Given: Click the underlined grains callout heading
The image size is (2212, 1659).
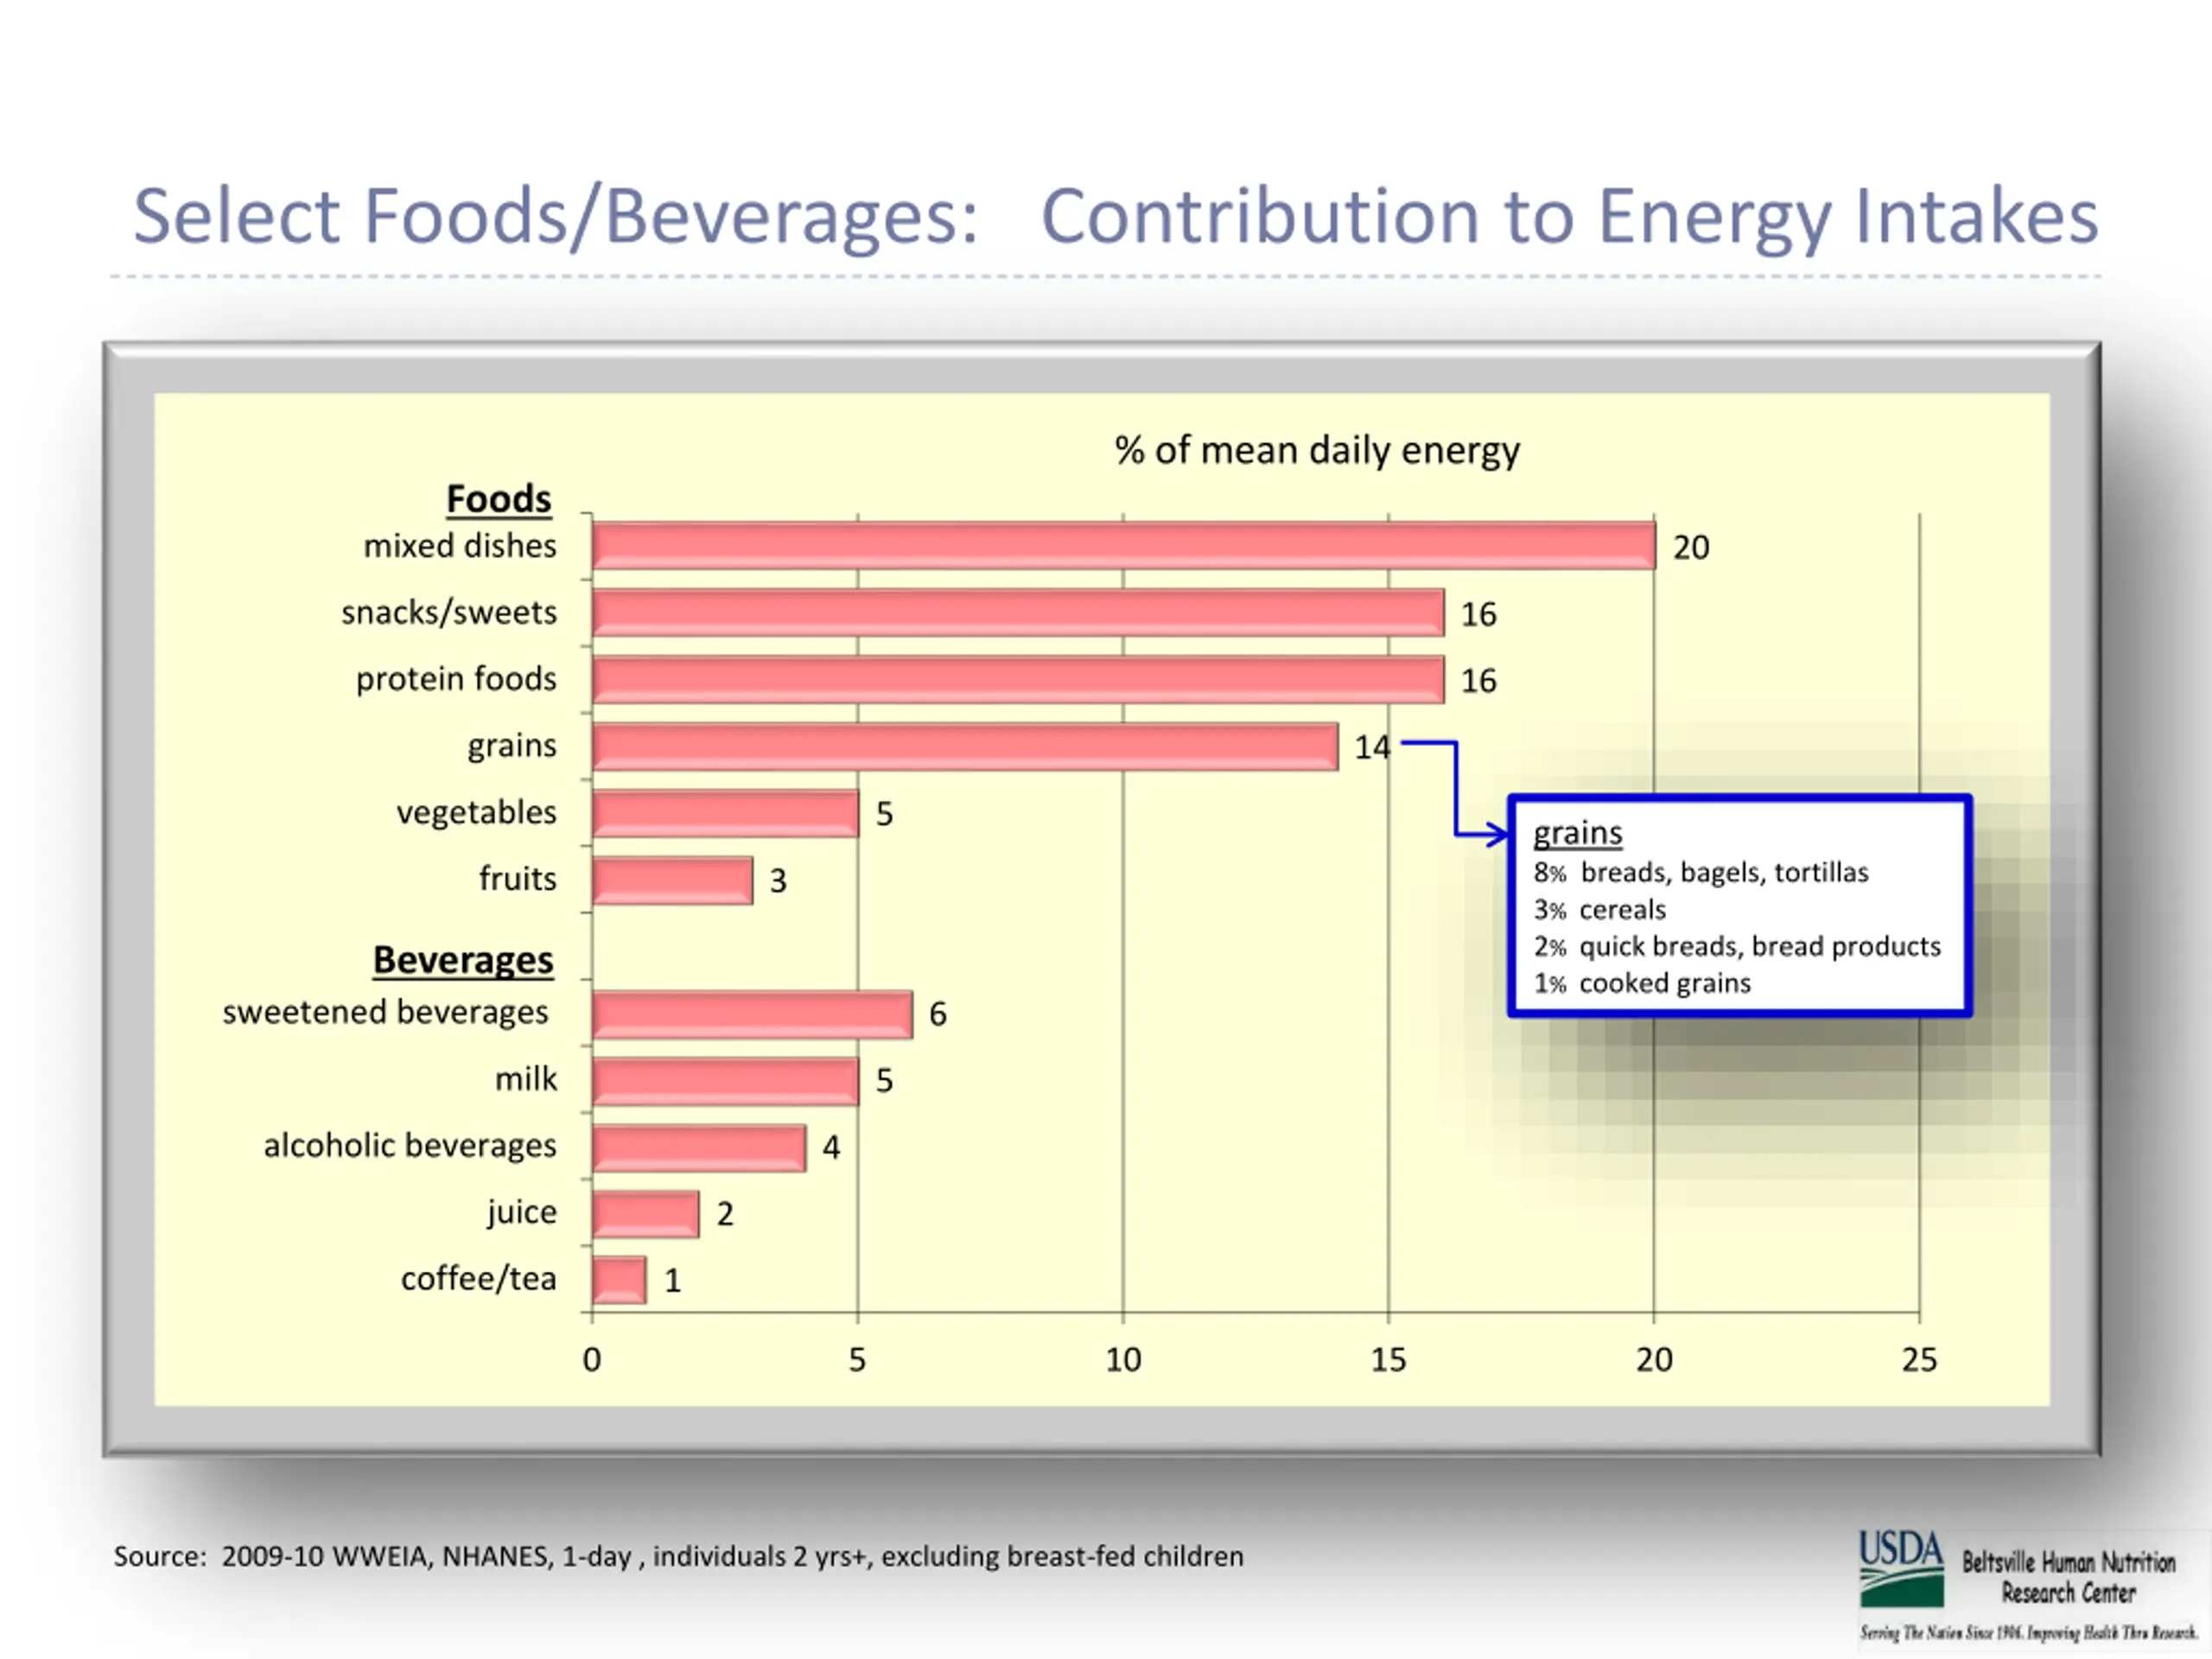Looking at the screenshot, I should pos(1577,833).
